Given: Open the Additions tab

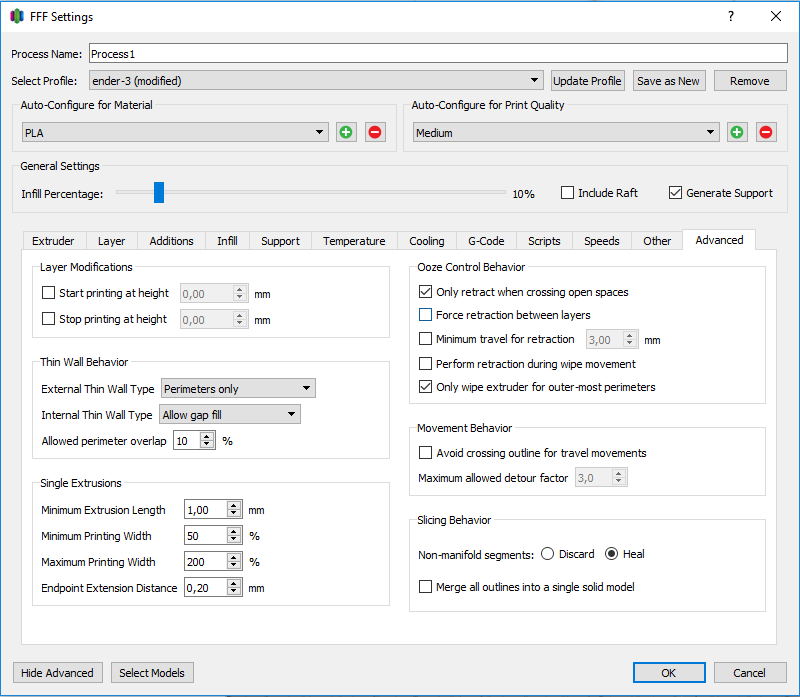Looking at the screenshot, I should point(171,241).
